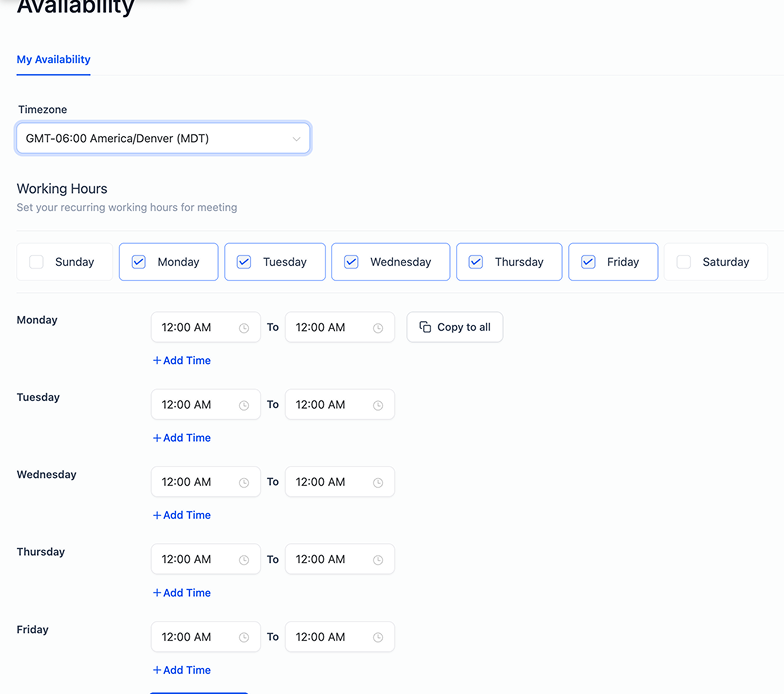Click Wednesday start time field

(x=206, y=482)
